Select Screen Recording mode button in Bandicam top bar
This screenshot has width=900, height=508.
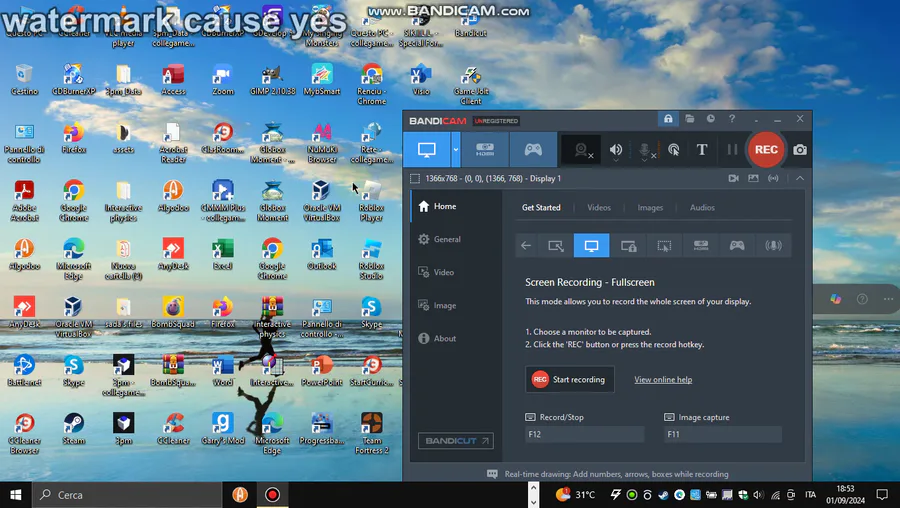click(x=426, y=150)
